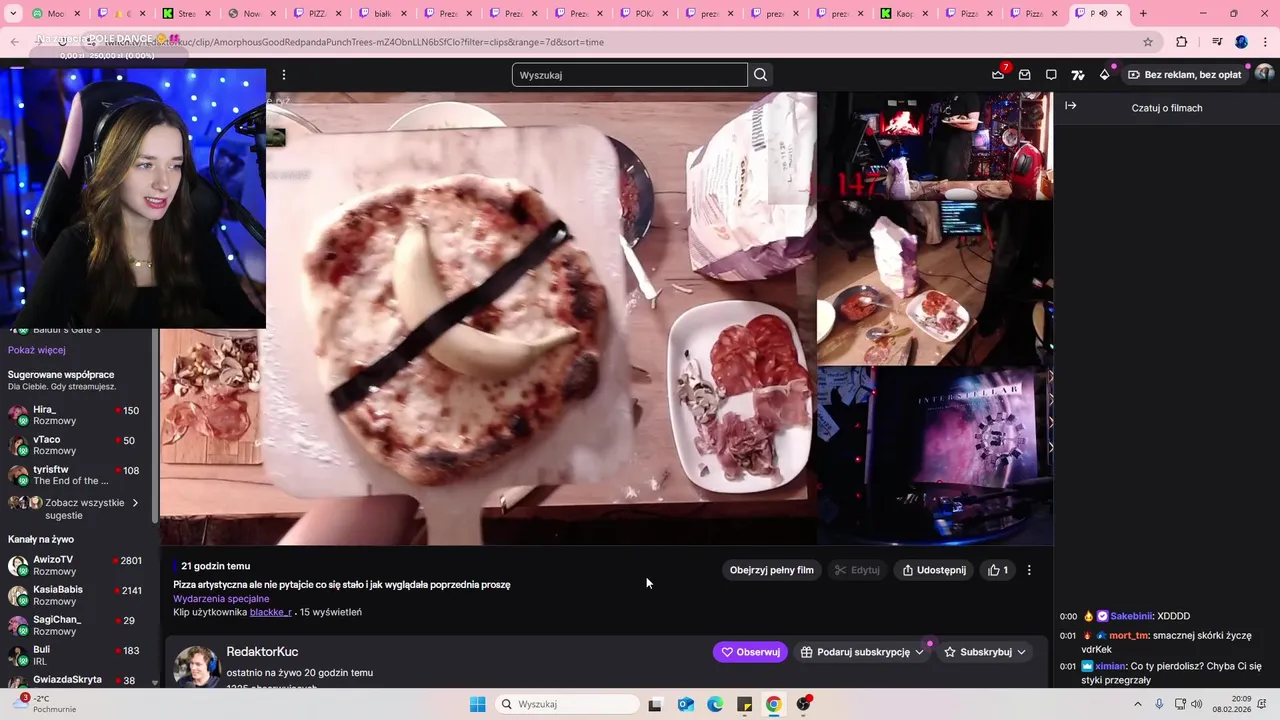
Task: Open Chrome from the Windows taskbar
Action: (x=773, y=704)
